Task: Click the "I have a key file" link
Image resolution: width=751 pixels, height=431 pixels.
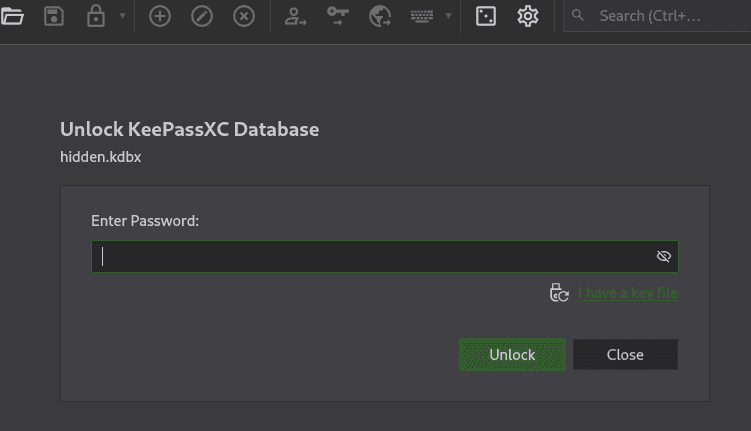Action: tap(628, 293)
